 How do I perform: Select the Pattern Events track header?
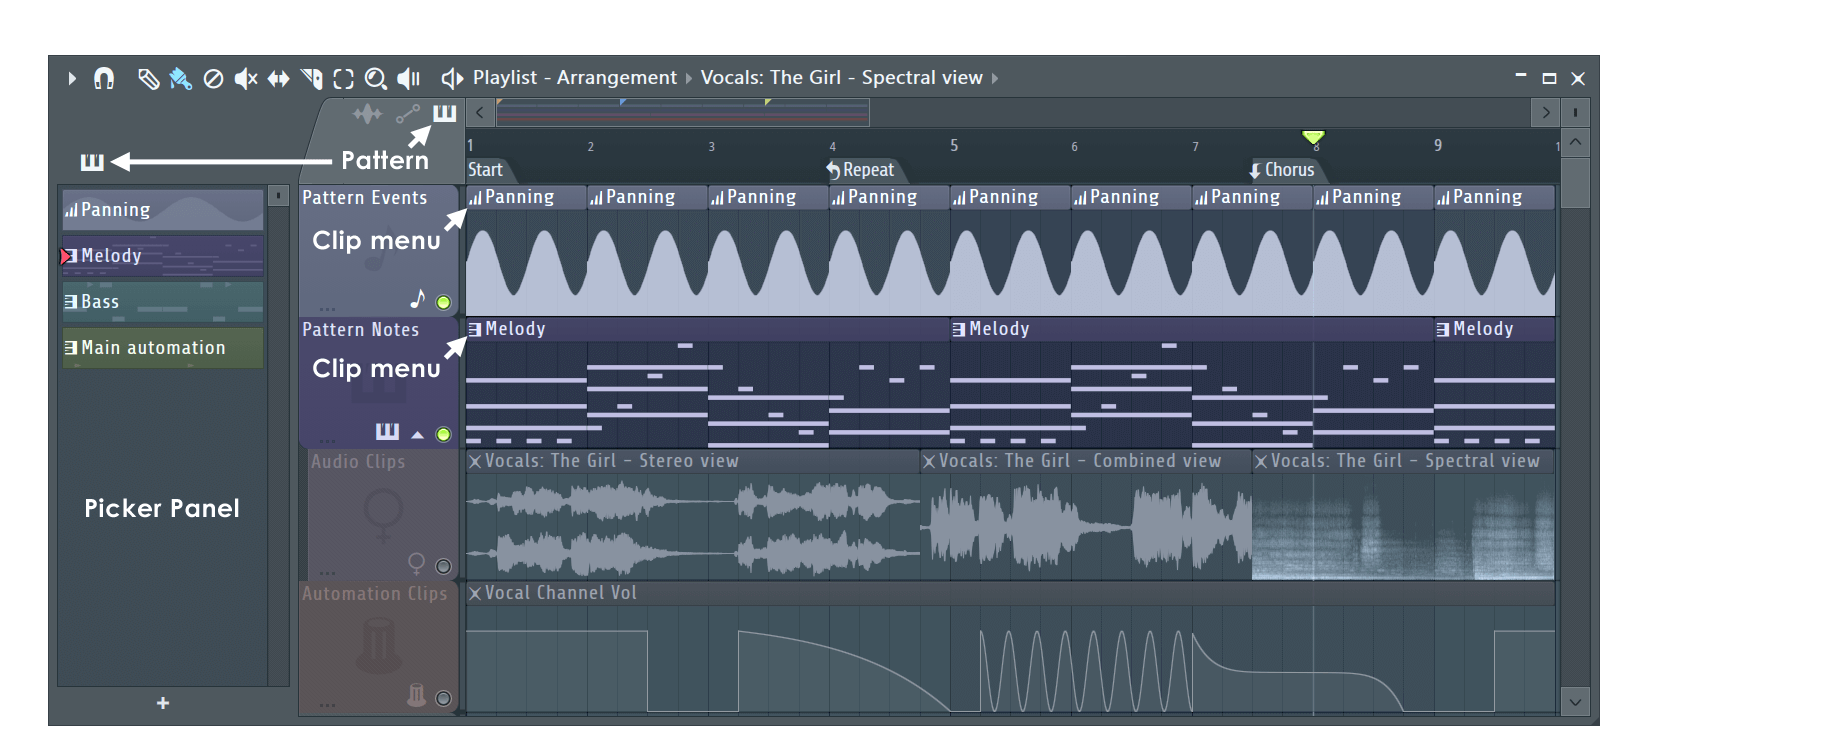pyautogui.click(x=379, y=251)
